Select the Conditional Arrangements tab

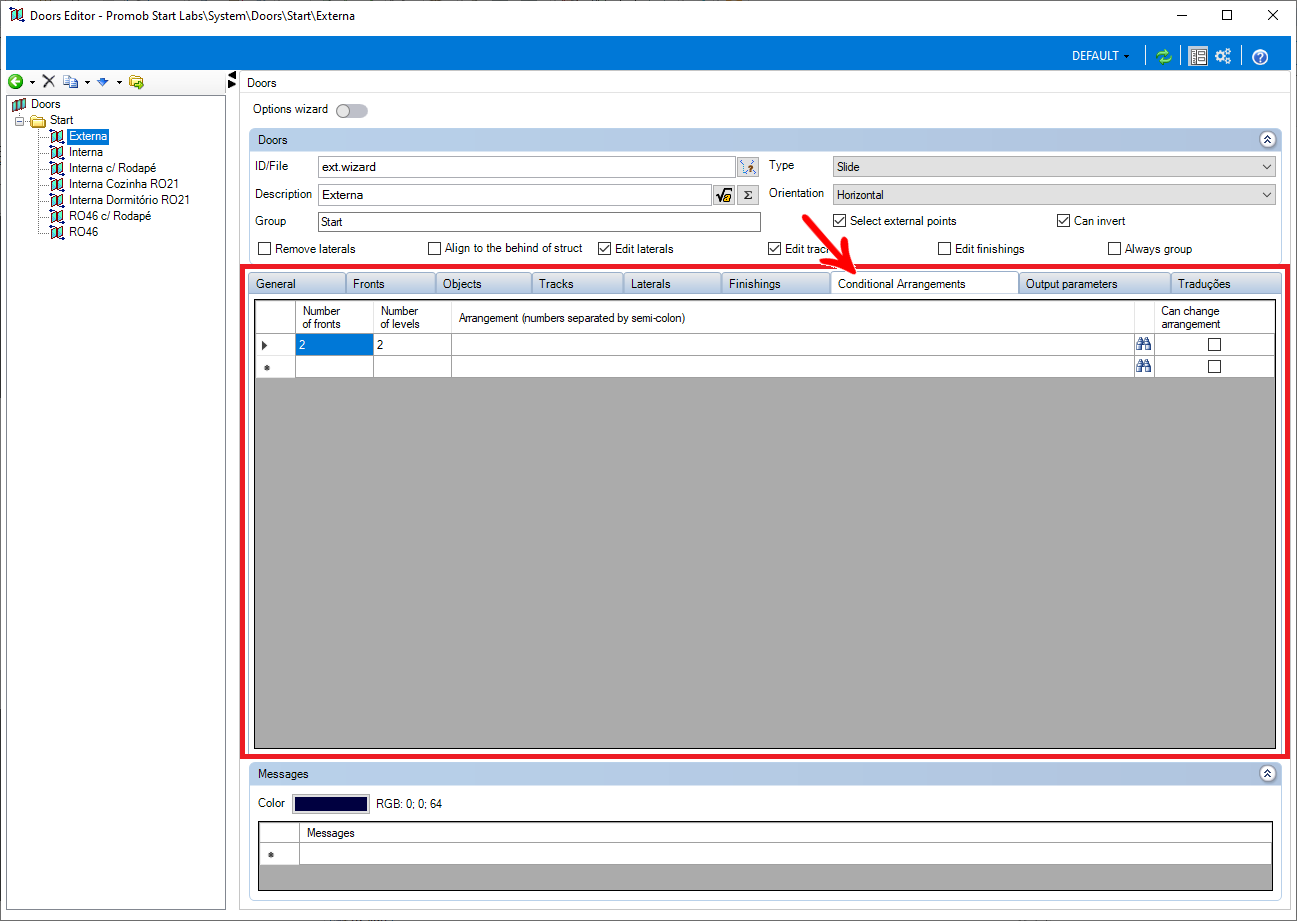(924, 283)
